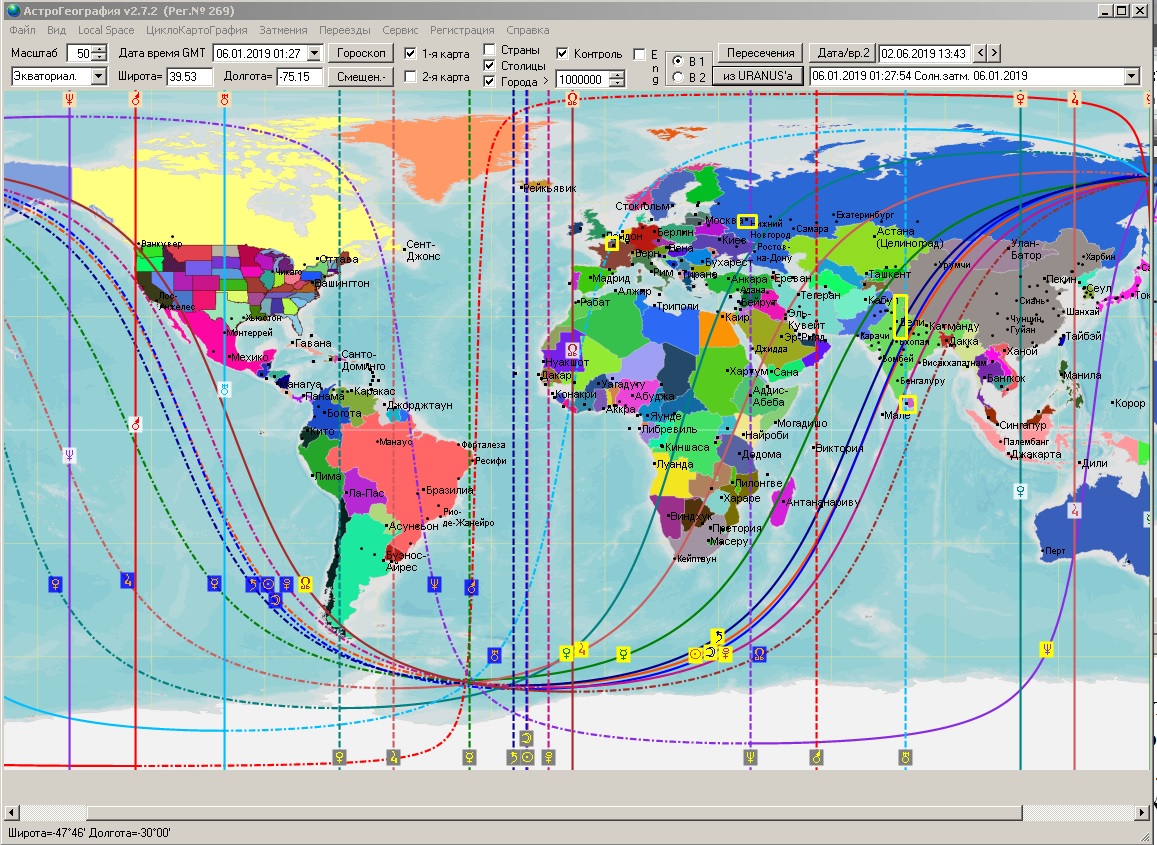The height and width of the screenshot is (845, 1157).
Task: Open the Экваториал. coordinate system dropdown
Action: pyautogui.click(x=99, y=76)
